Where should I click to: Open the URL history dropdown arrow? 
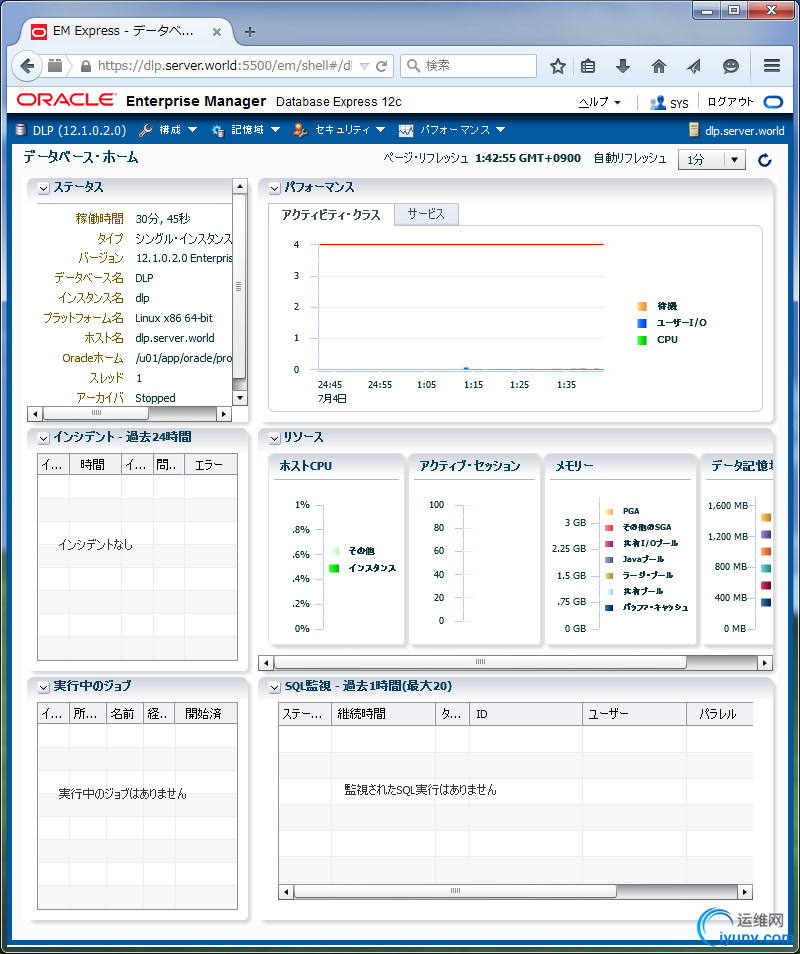pos(364,66)
